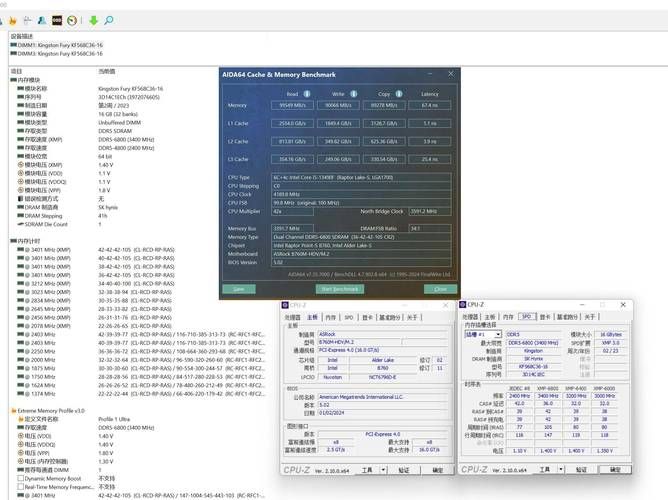Click the fire icon beside Extreme Memory Profile v3.0
This screenshot has width=668, height=500.
pos(14,411)
